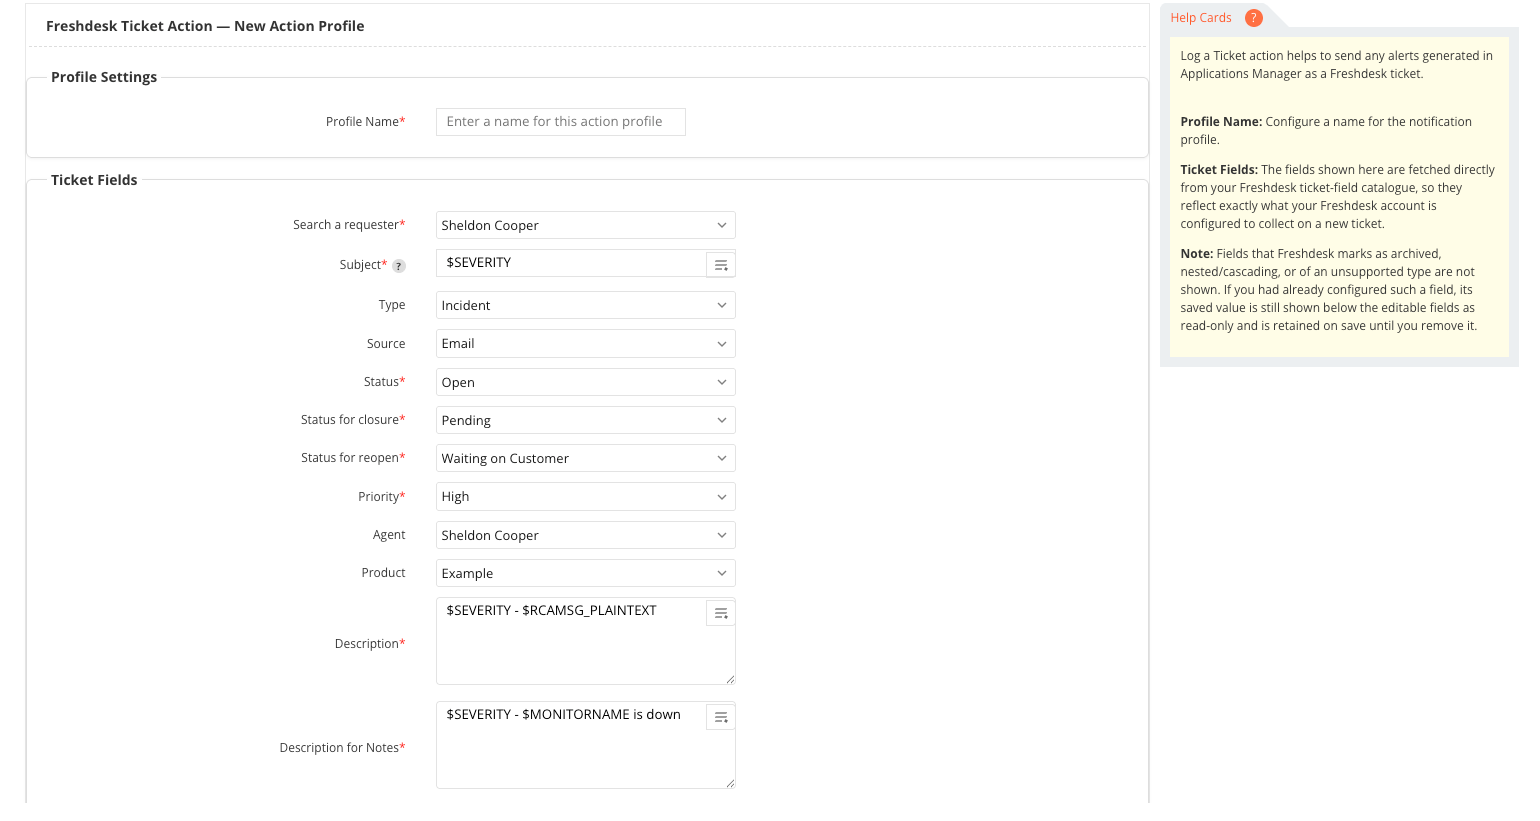Click the Profile Name bold help text

click(1221, 122)
